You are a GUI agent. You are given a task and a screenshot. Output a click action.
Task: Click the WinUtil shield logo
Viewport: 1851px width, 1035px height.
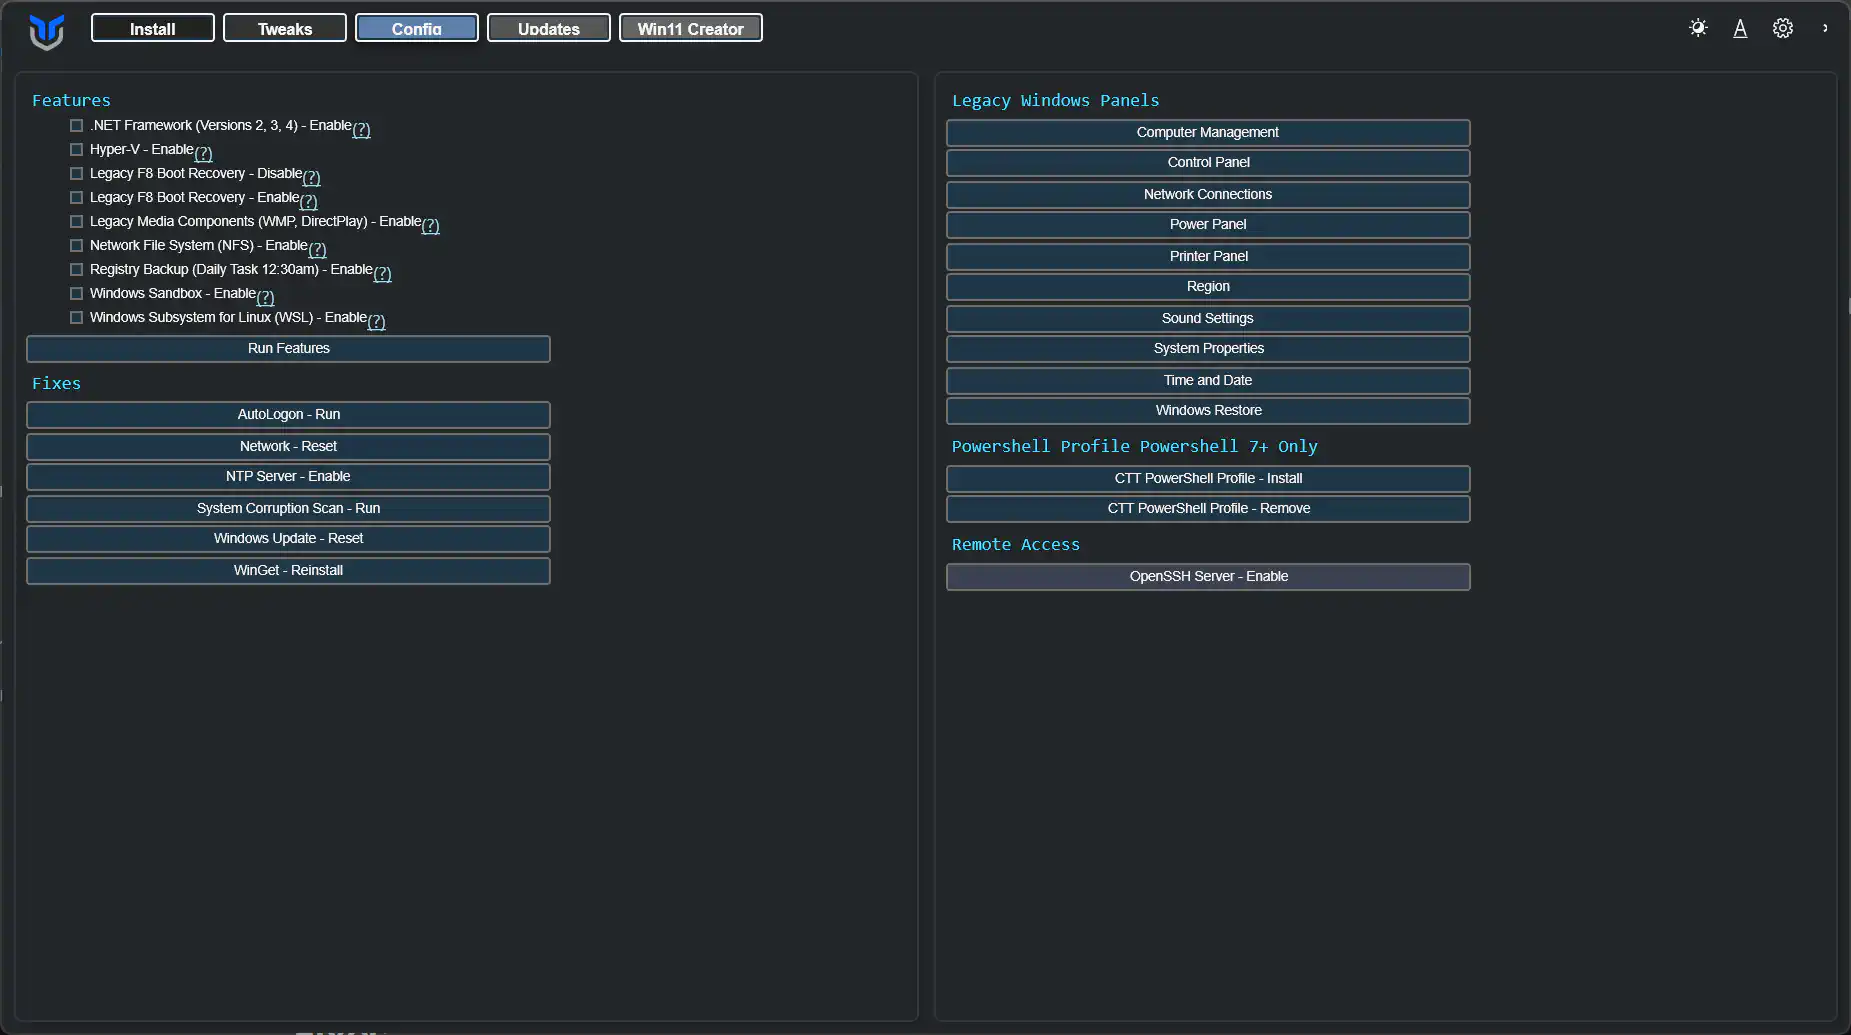[47, 31]
